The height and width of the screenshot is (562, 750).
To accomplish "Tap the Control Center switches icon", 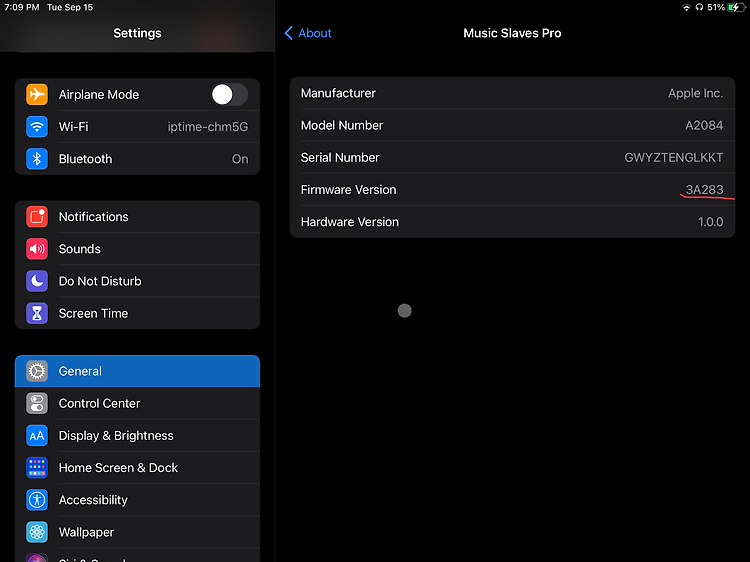I will (x=37, y=403).
